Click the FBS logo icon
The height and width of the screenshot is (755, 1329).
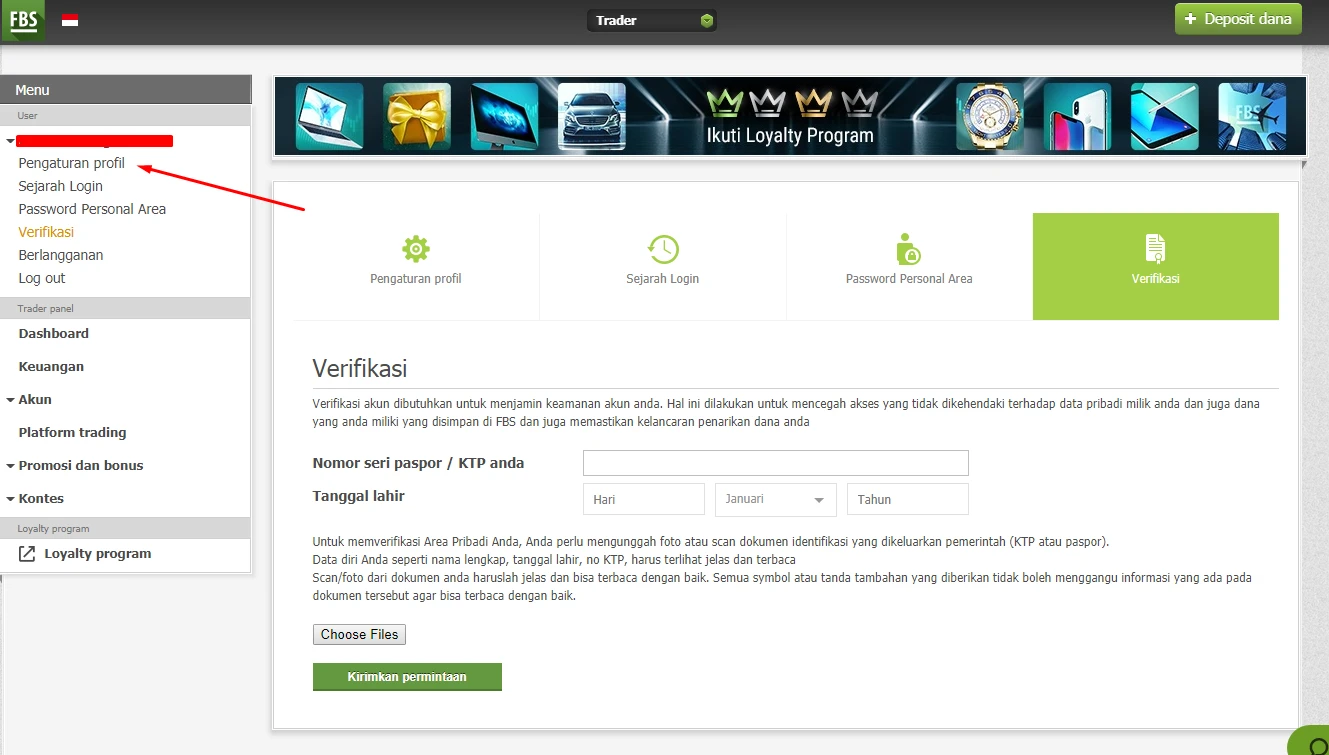23,20
